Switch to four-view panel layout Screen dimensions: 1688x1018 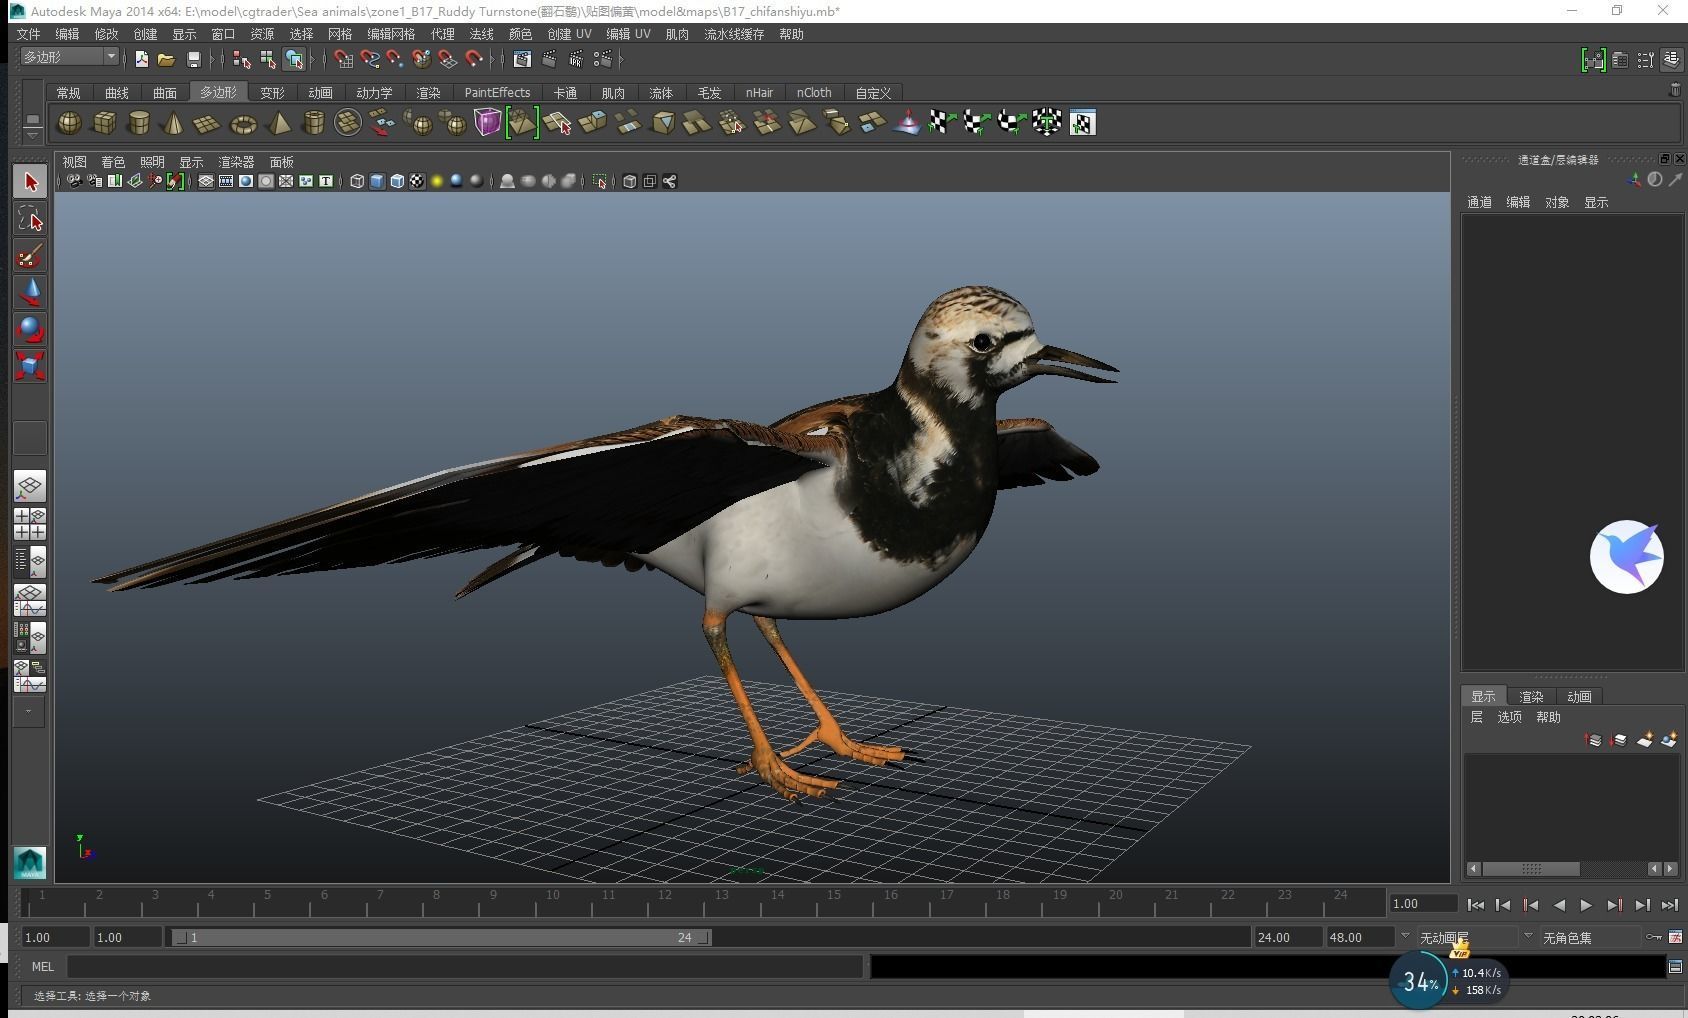tap(30, 524)
